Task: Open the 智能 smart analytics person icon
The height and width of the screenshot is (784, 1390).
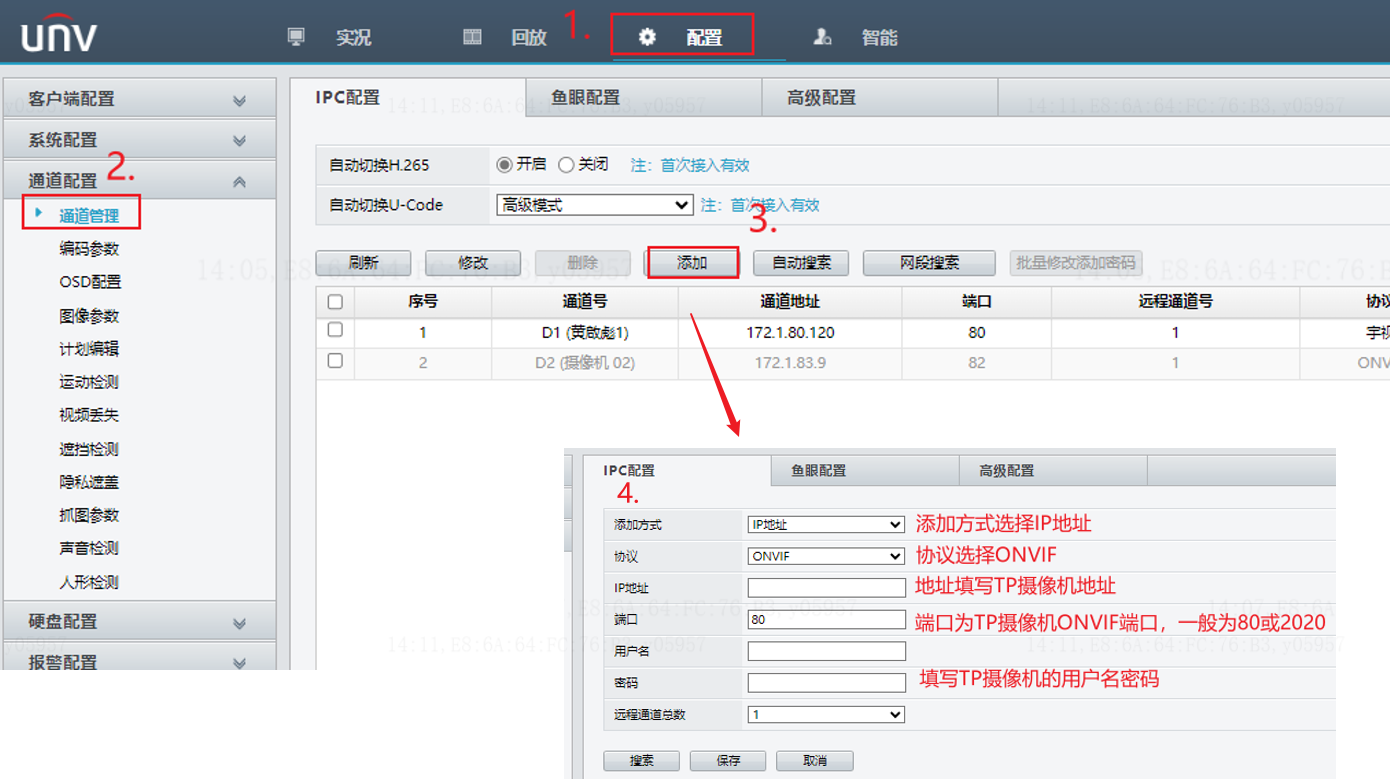Action: (x=822, y=36)
